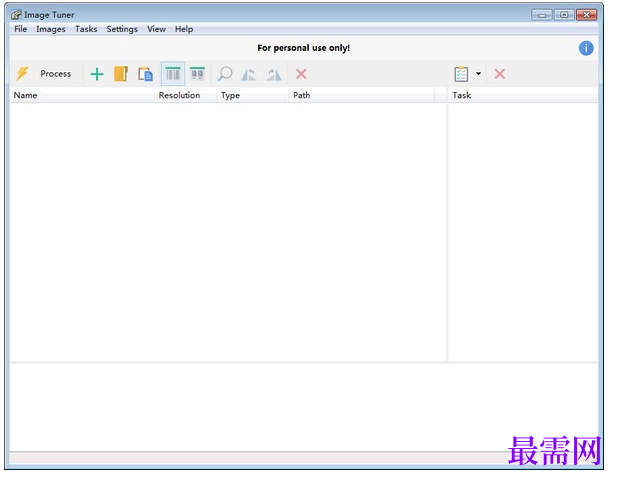Delete the task with the red X in the Task panel

[500, 74]
